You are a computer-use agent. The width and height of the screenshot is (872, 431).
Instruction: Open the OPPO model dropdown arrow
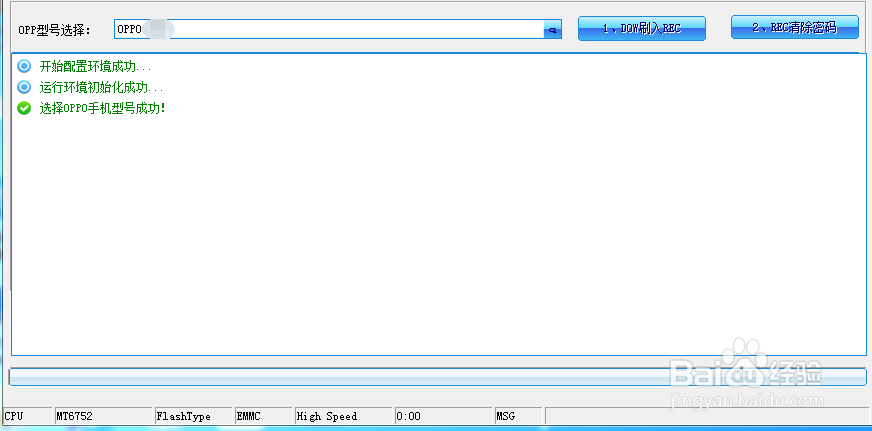pyautogui.click(x=552, y=30)
